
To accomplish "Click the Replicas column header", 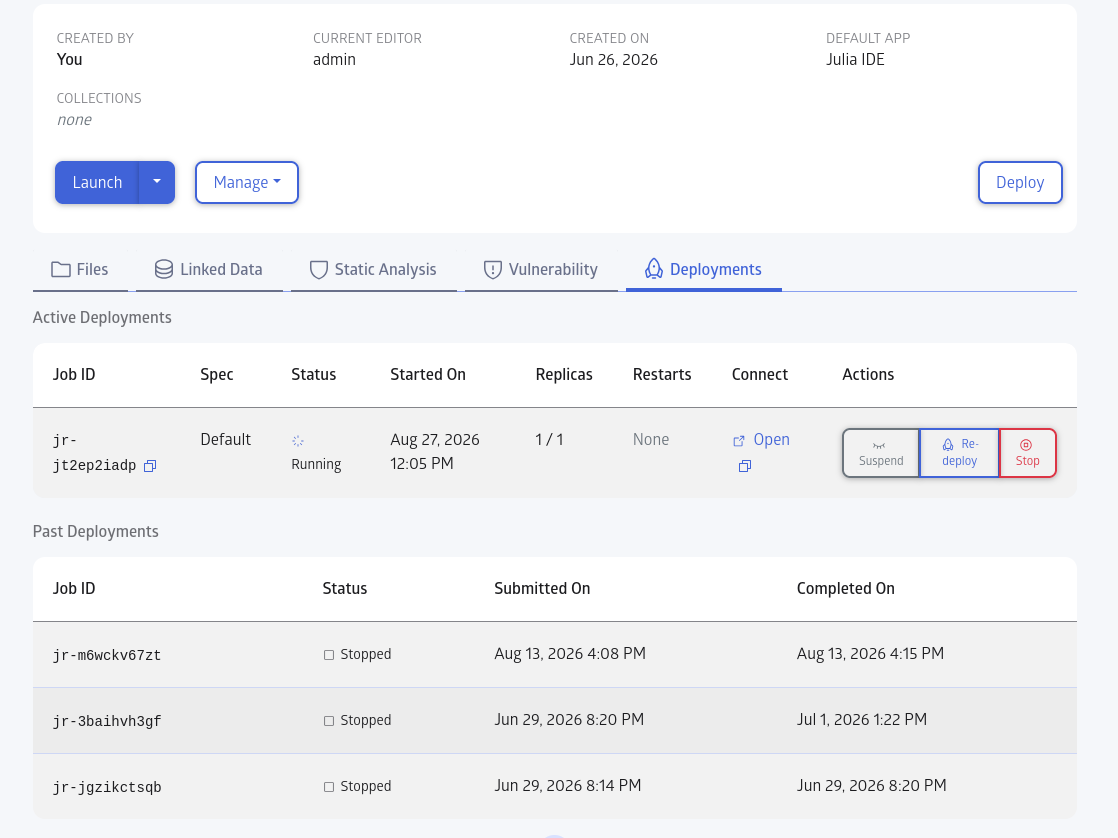I will [x=564, y=374].
